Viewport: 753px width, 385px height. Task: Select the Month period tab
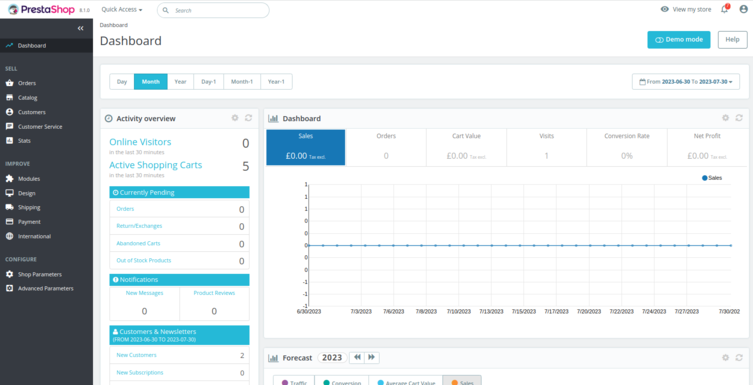(x=151, y=82)
